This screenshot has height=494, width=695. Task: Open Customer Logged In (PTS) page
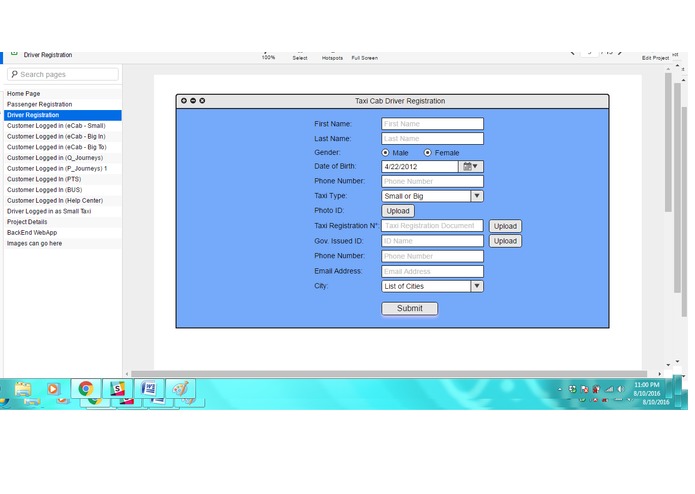(62, 179)
